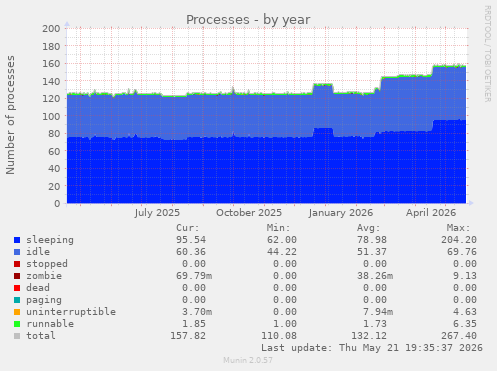Click runnable current value 1.85
Screen dimensions: 497x371
click(x=194, y=324)
